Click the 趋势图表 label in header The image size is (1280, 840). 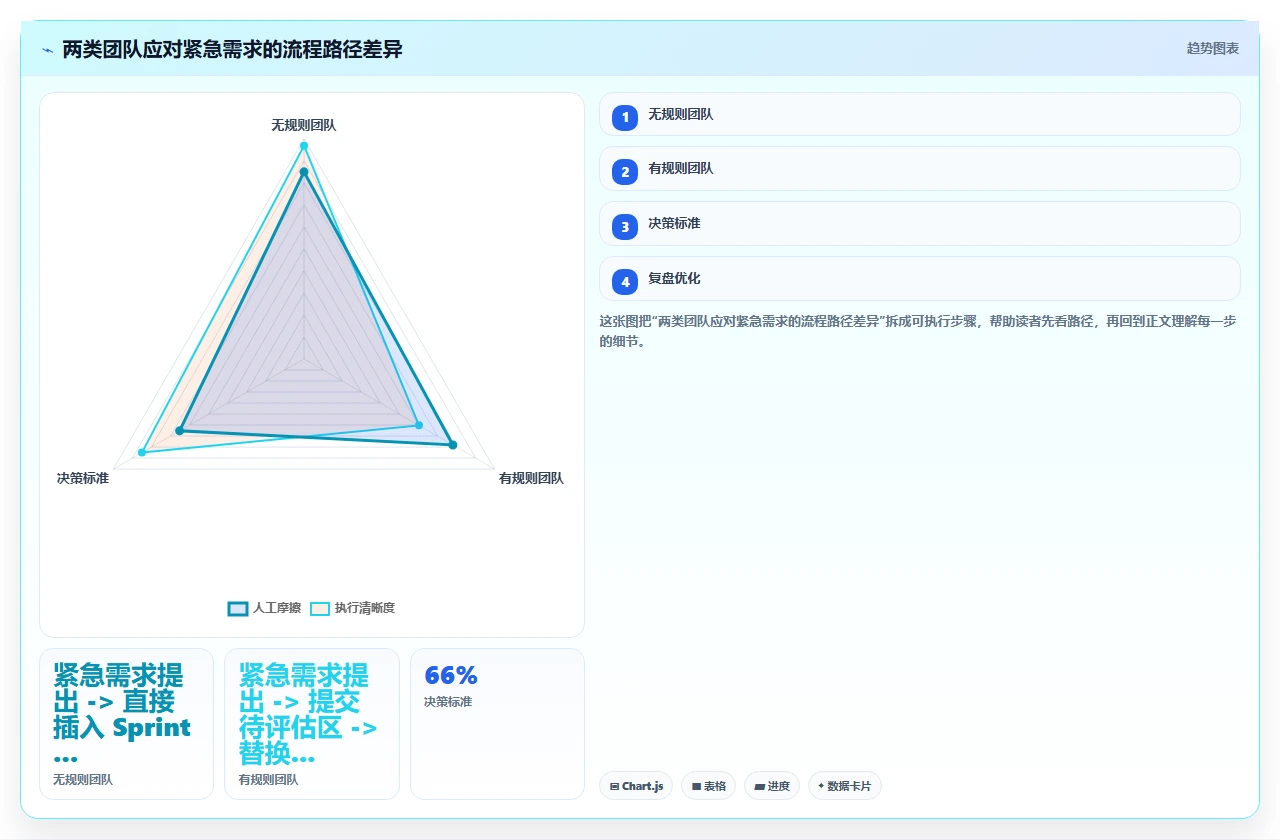tap(1213, 48)
